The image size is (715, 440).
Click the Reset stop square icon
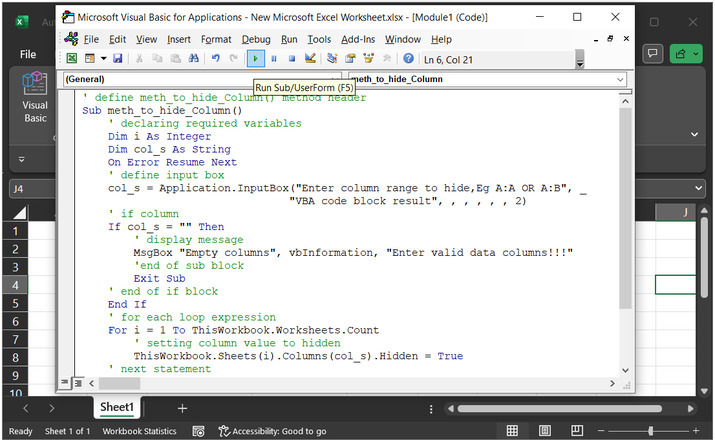(x=292, y=58)
